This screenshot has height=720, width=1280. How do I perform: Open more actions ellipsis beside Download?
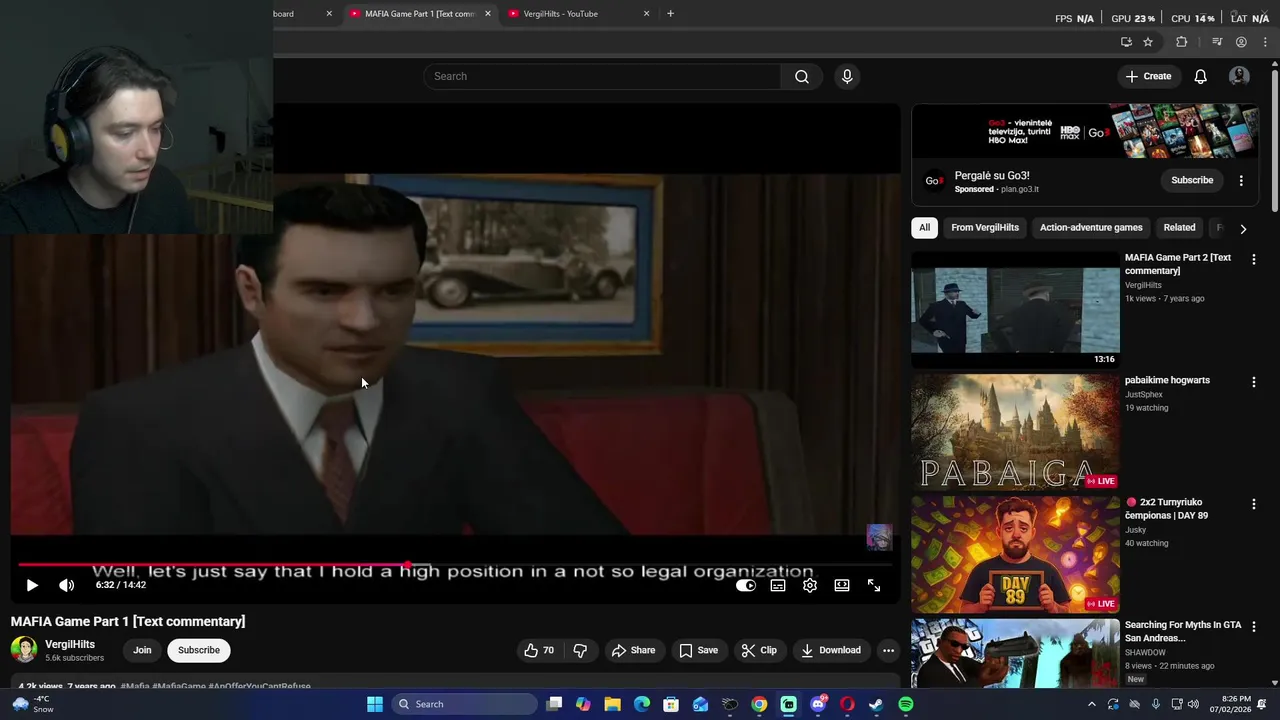pyautogui.click(x=888, y=650)
